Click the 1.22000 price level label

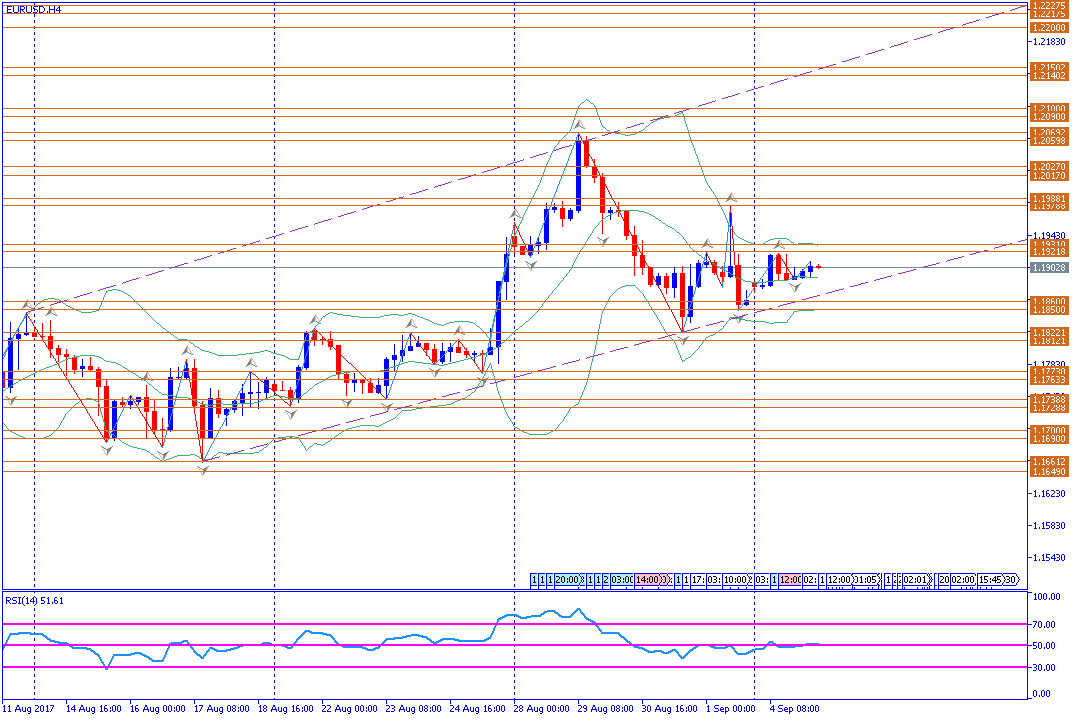pyautogui.click(x=1048, y=27)
